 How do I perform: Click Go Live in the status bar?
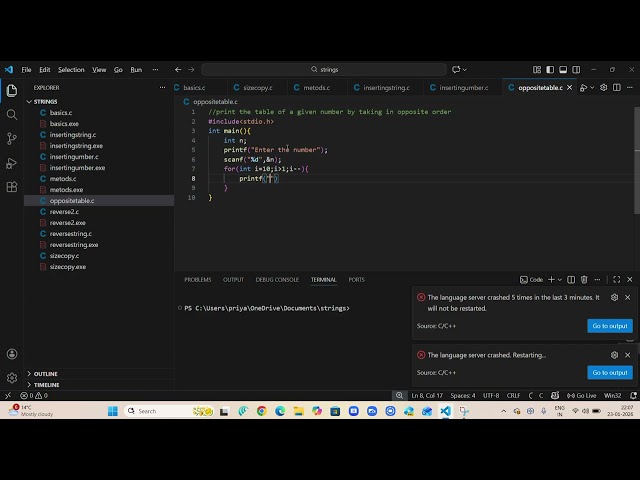pyautogui.click(x=582, y=396)
